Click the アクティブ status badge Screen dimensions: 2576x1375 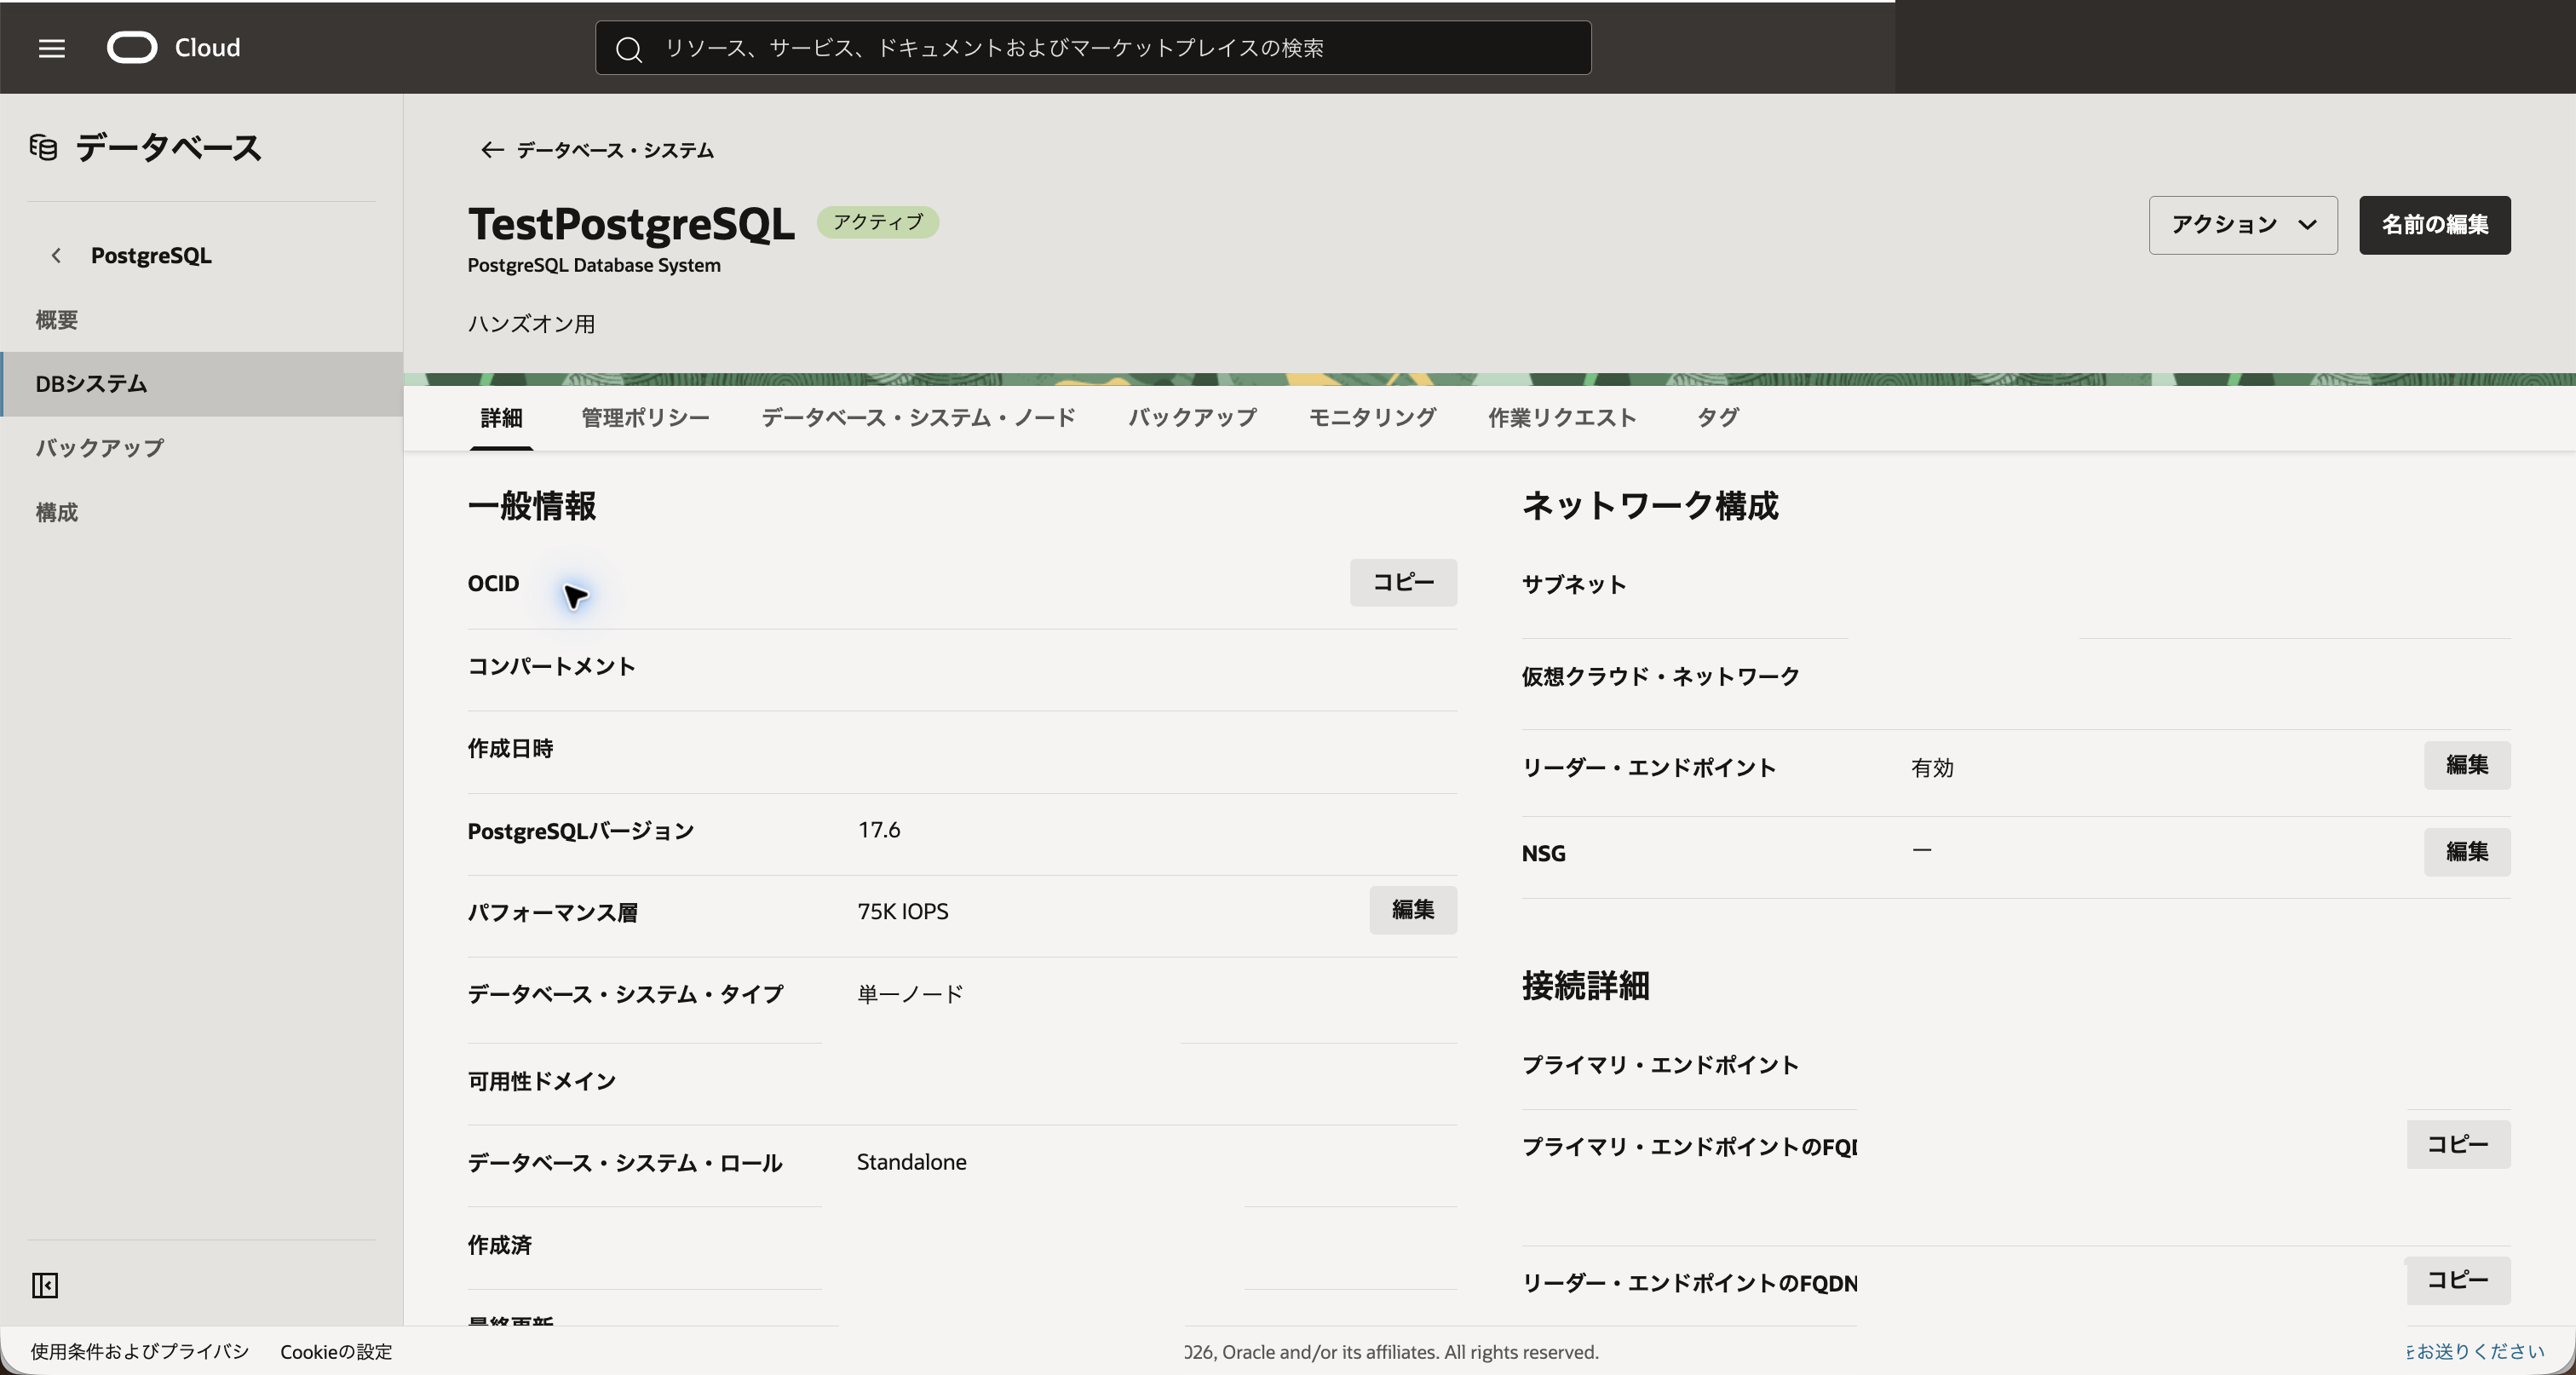(878, 222)
